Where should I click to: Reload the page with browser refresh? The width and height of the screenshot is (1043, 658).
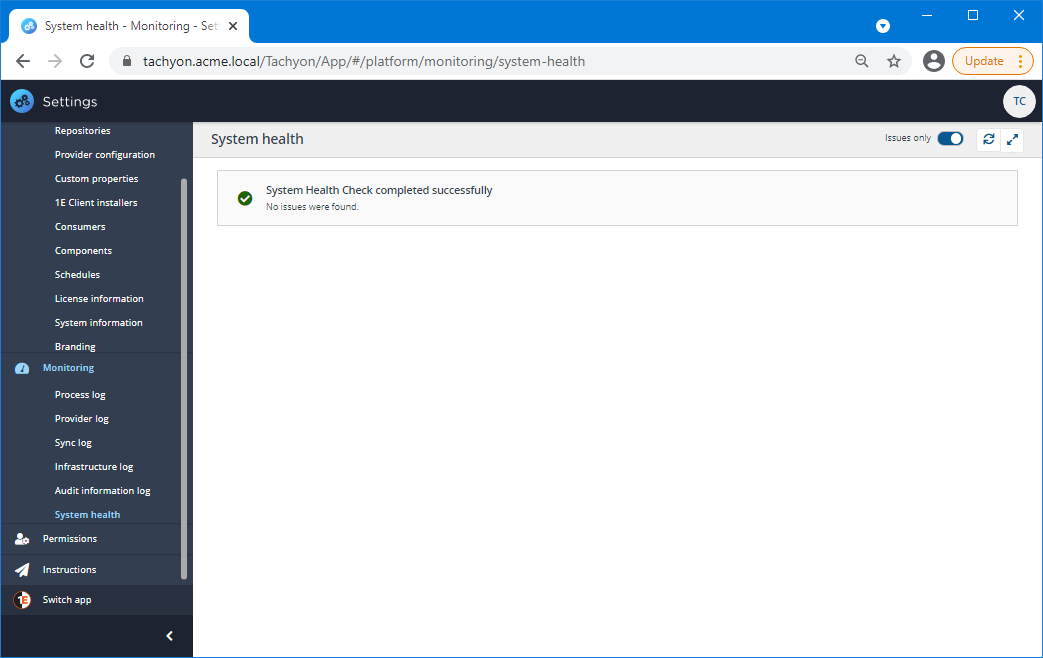[x=87, y=61]
